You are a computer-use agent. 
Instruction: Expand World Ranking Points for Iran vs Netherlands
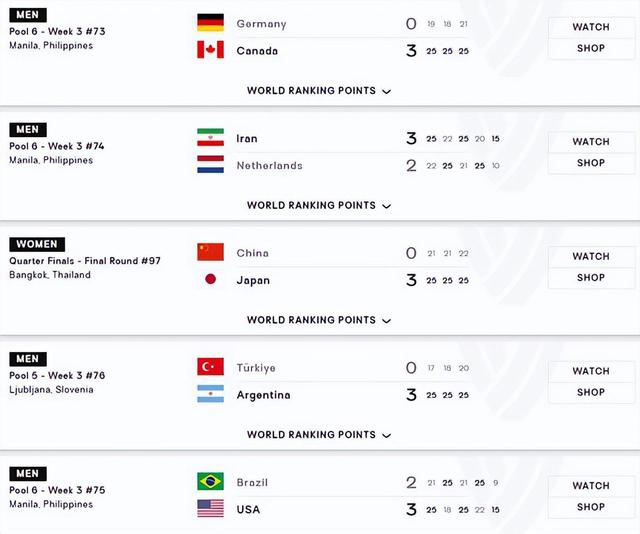[318, 206]
